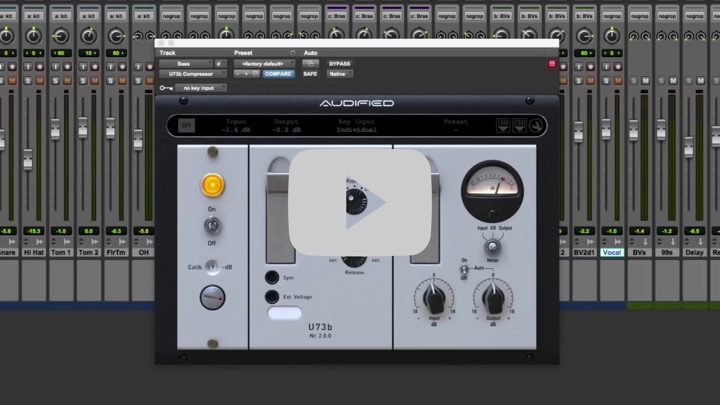Solo the Vocal track
This screenshot has width=720, height=405.
pyautogui.click(x=606, y=81)
